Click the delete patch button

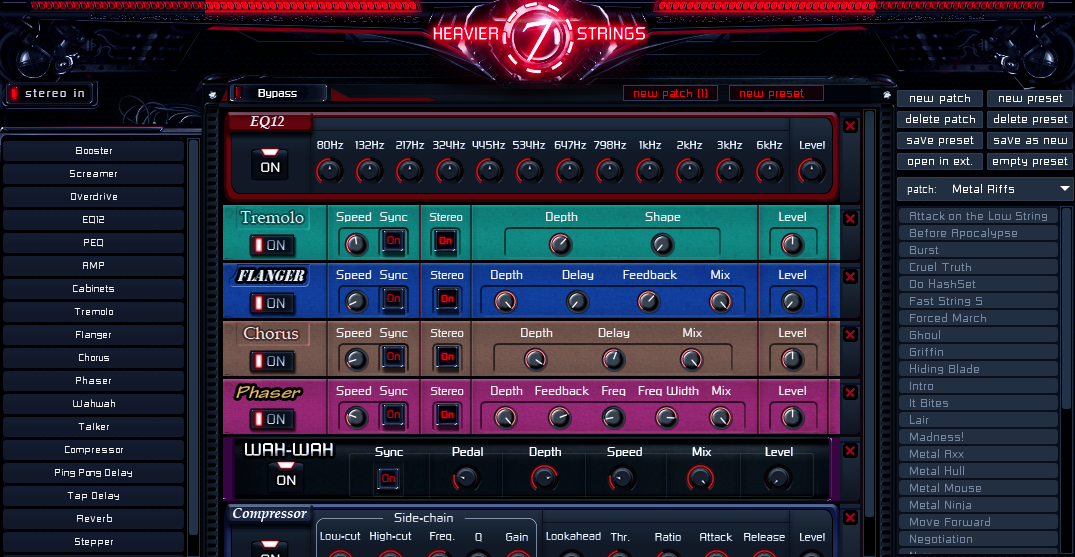click(940, 119)
